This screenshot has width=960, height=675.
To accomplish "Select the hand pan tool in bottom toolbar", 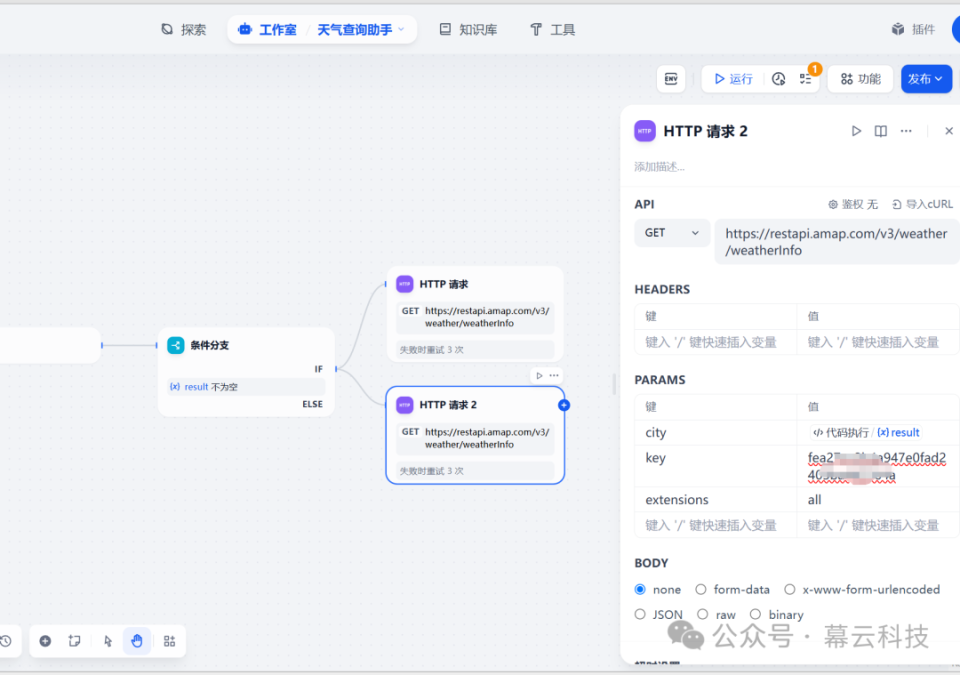I will [137, 641].
